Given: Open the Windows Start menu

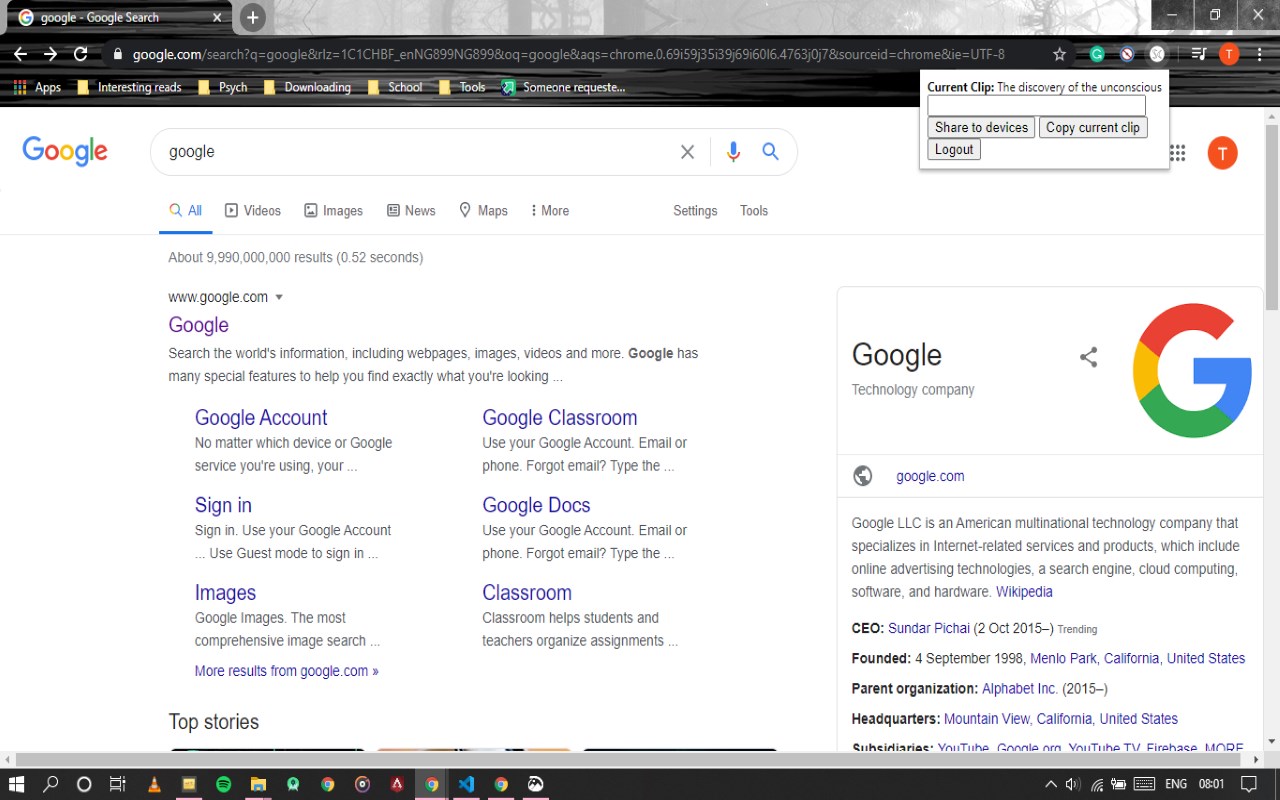Looking at the screenshot, I should click(16, 784).
